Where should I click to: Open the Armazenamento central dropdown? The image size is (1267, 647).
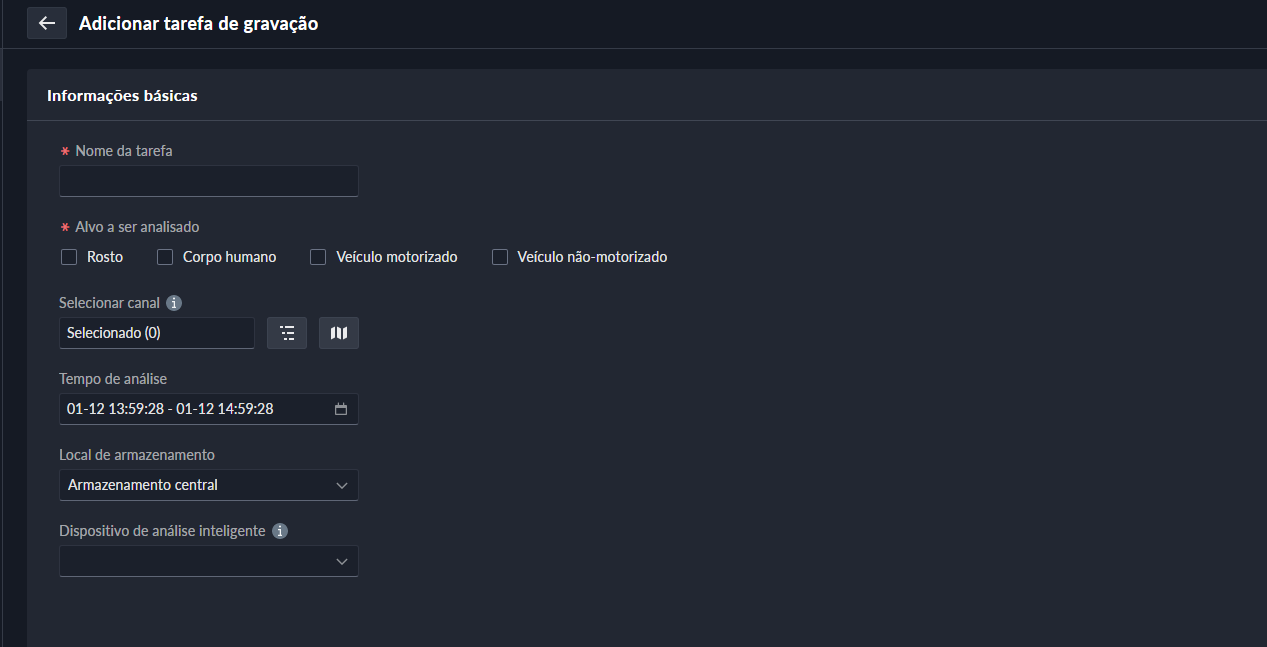(195, 485)
